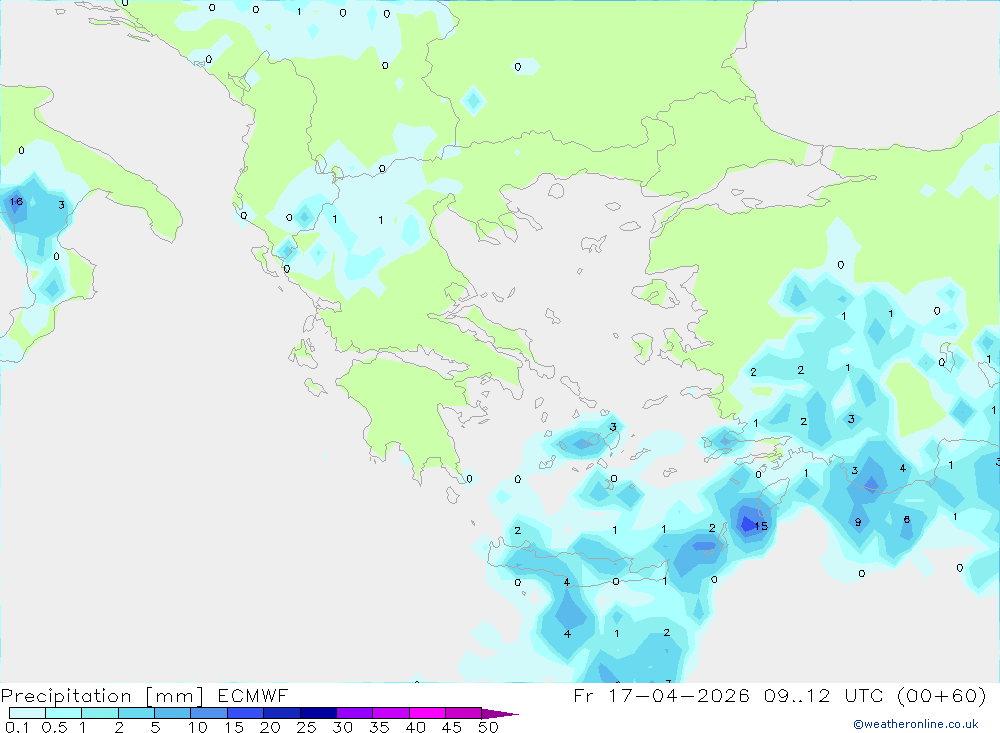
Task: Select the 10–15 mm legend swatch
Action: coord(209,713)
